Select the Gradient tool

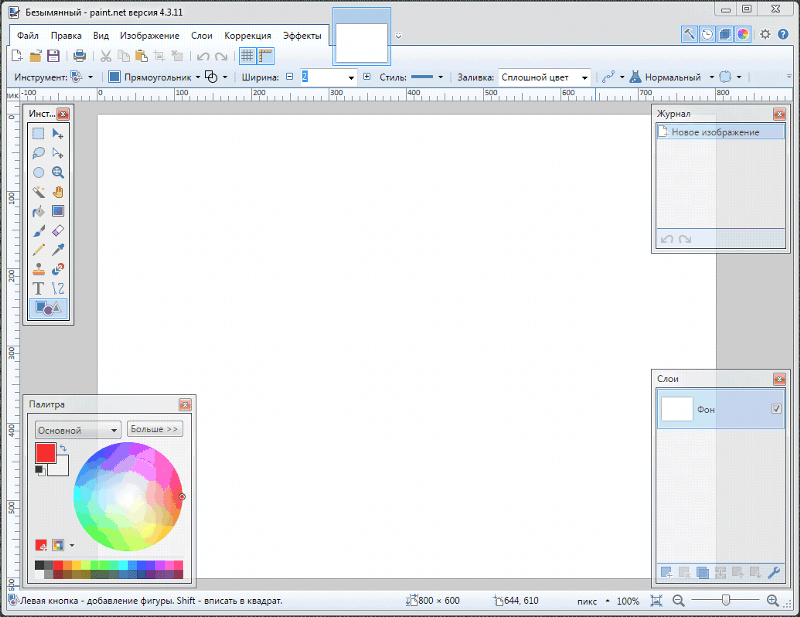pos(58,211)
